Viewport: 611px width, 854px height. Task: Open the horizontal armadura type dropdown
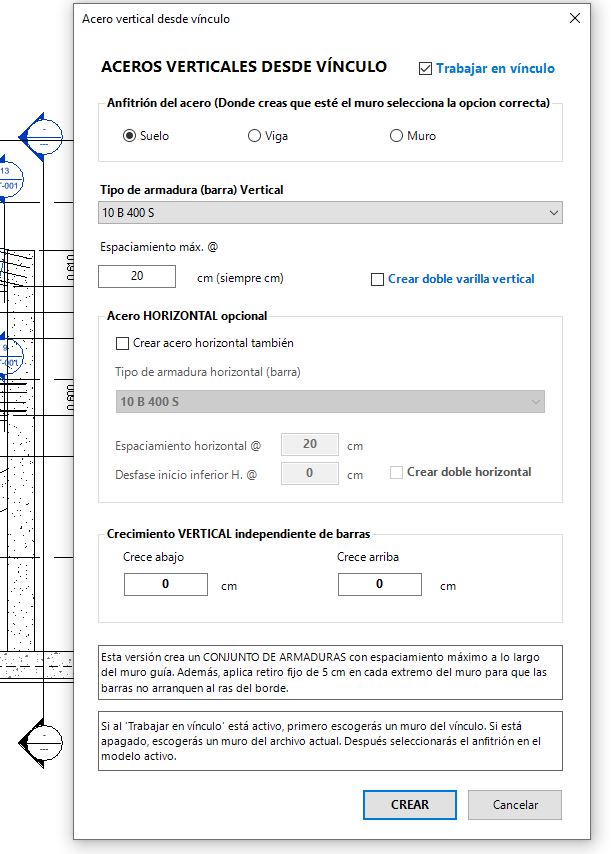[330, 401]
